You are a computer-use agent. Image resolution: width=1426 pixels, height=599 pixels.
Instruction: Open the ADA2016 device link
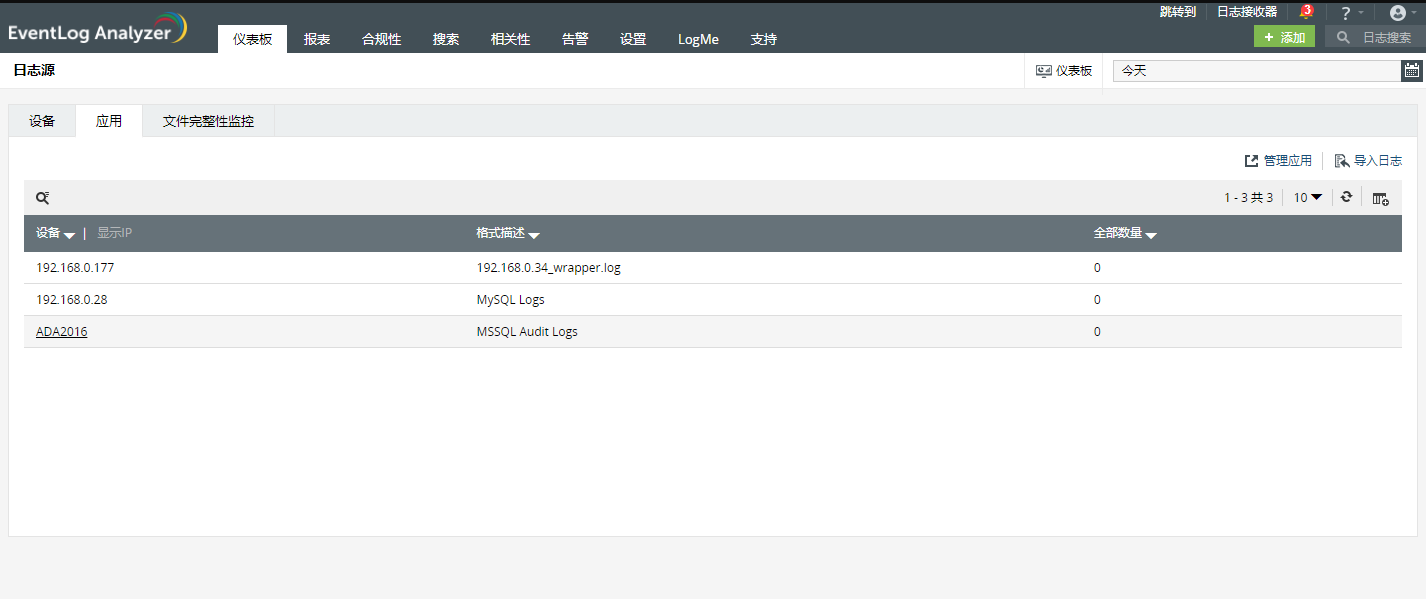tap(61, 331)
